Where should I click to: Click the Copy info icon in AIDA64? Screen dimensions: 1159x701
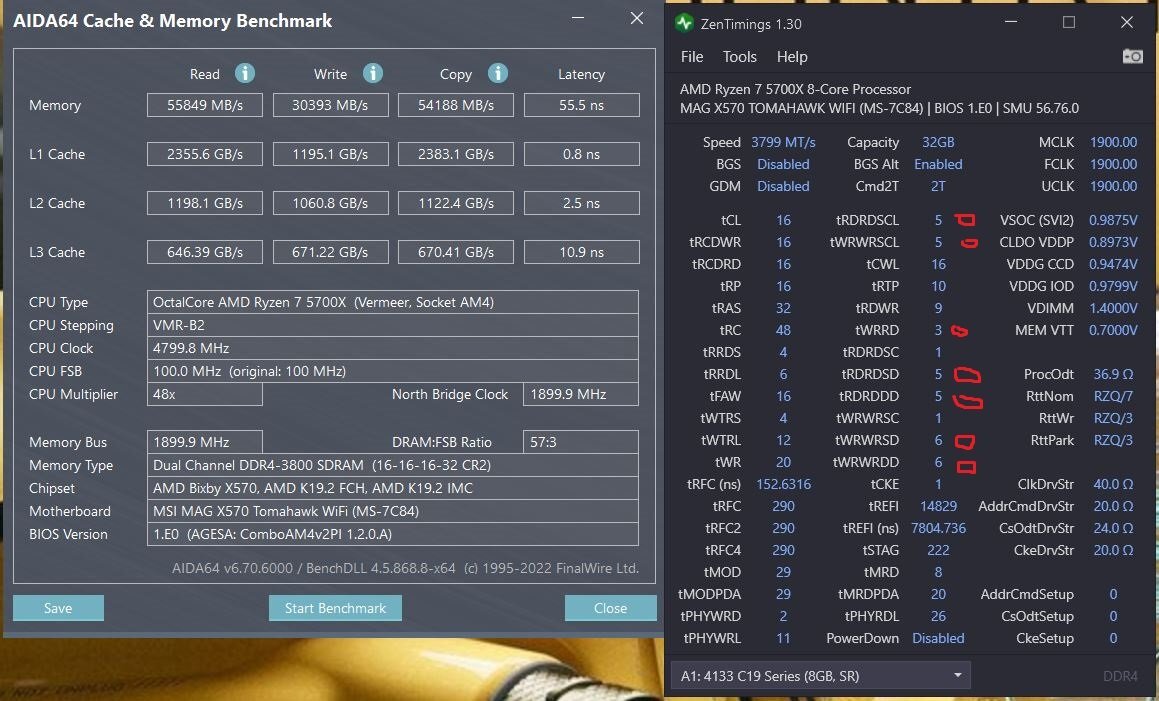pos(498,73)
